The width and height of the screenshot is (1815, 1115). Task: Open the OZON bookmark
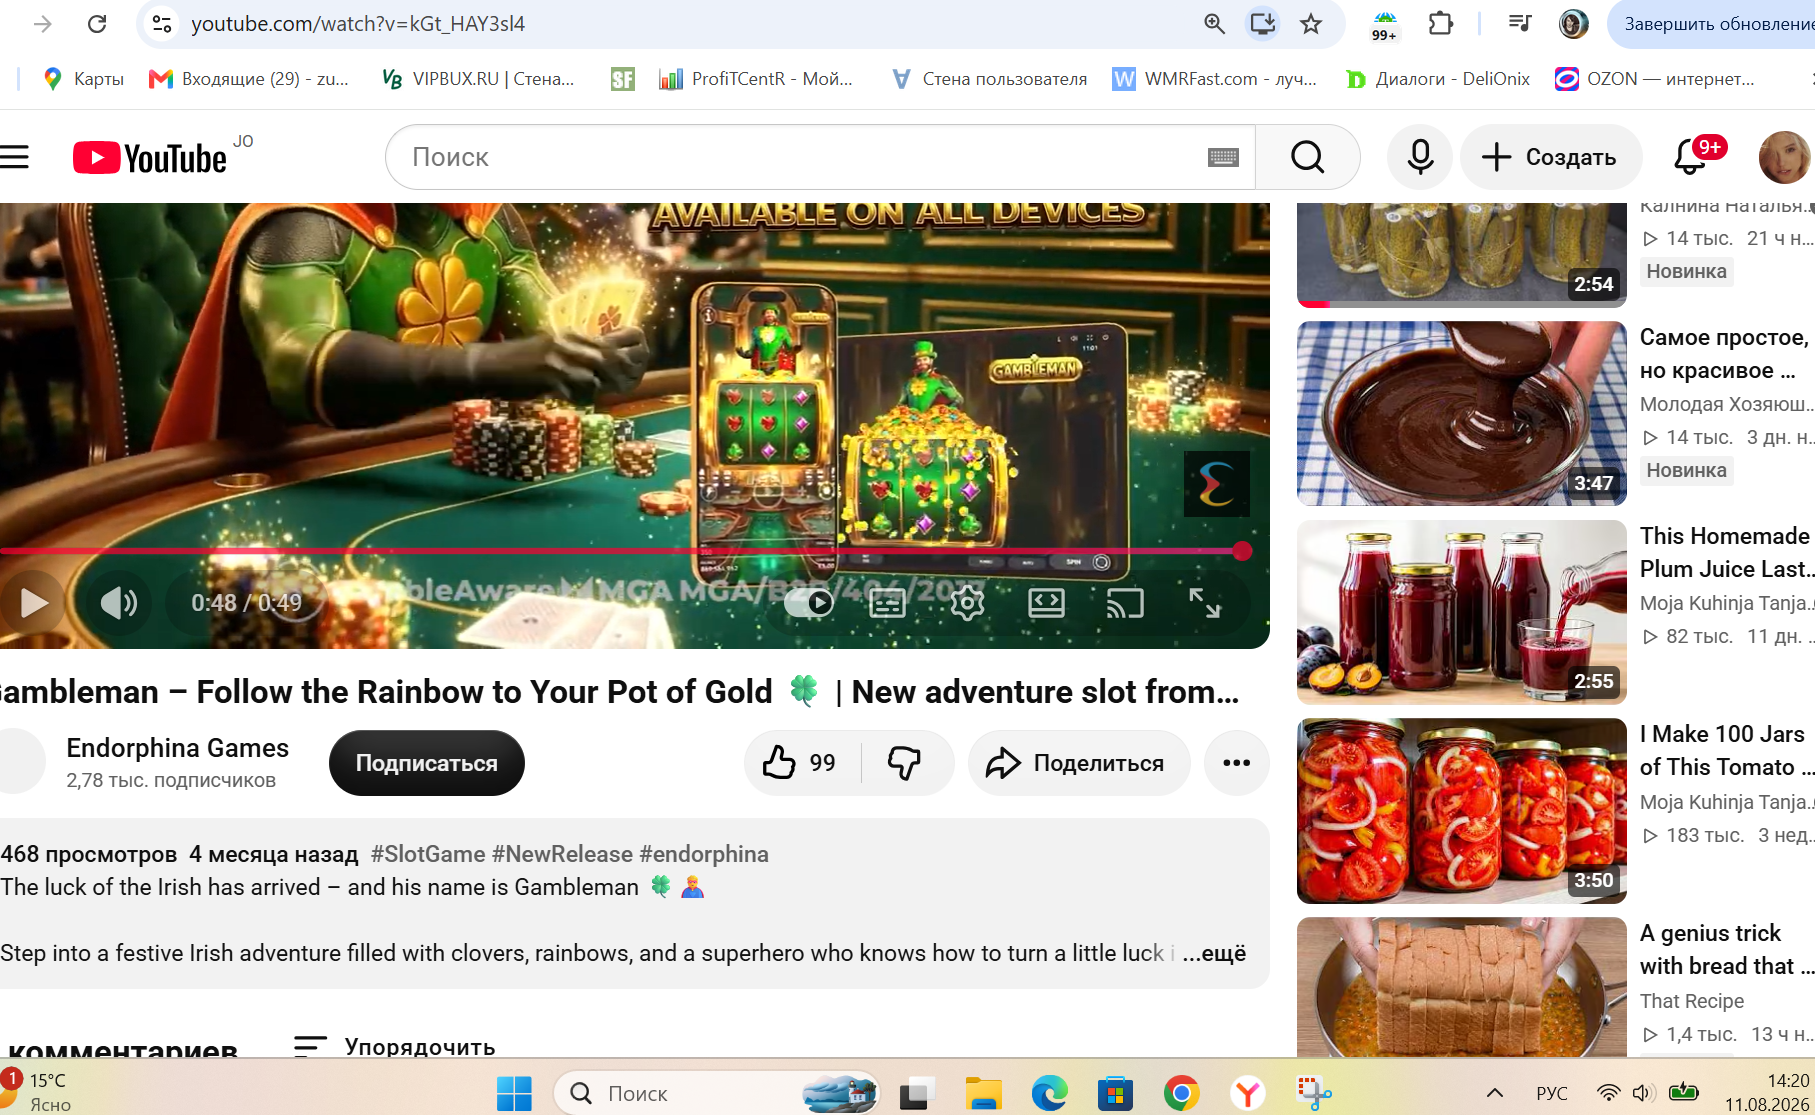pyautogui.click(x=1655, y=79)
